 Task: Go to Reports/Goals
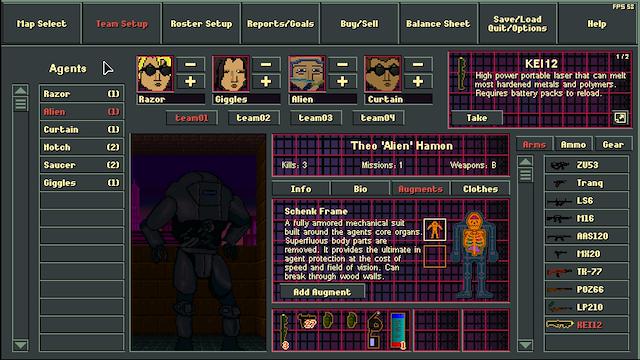[x=280, y=24]
